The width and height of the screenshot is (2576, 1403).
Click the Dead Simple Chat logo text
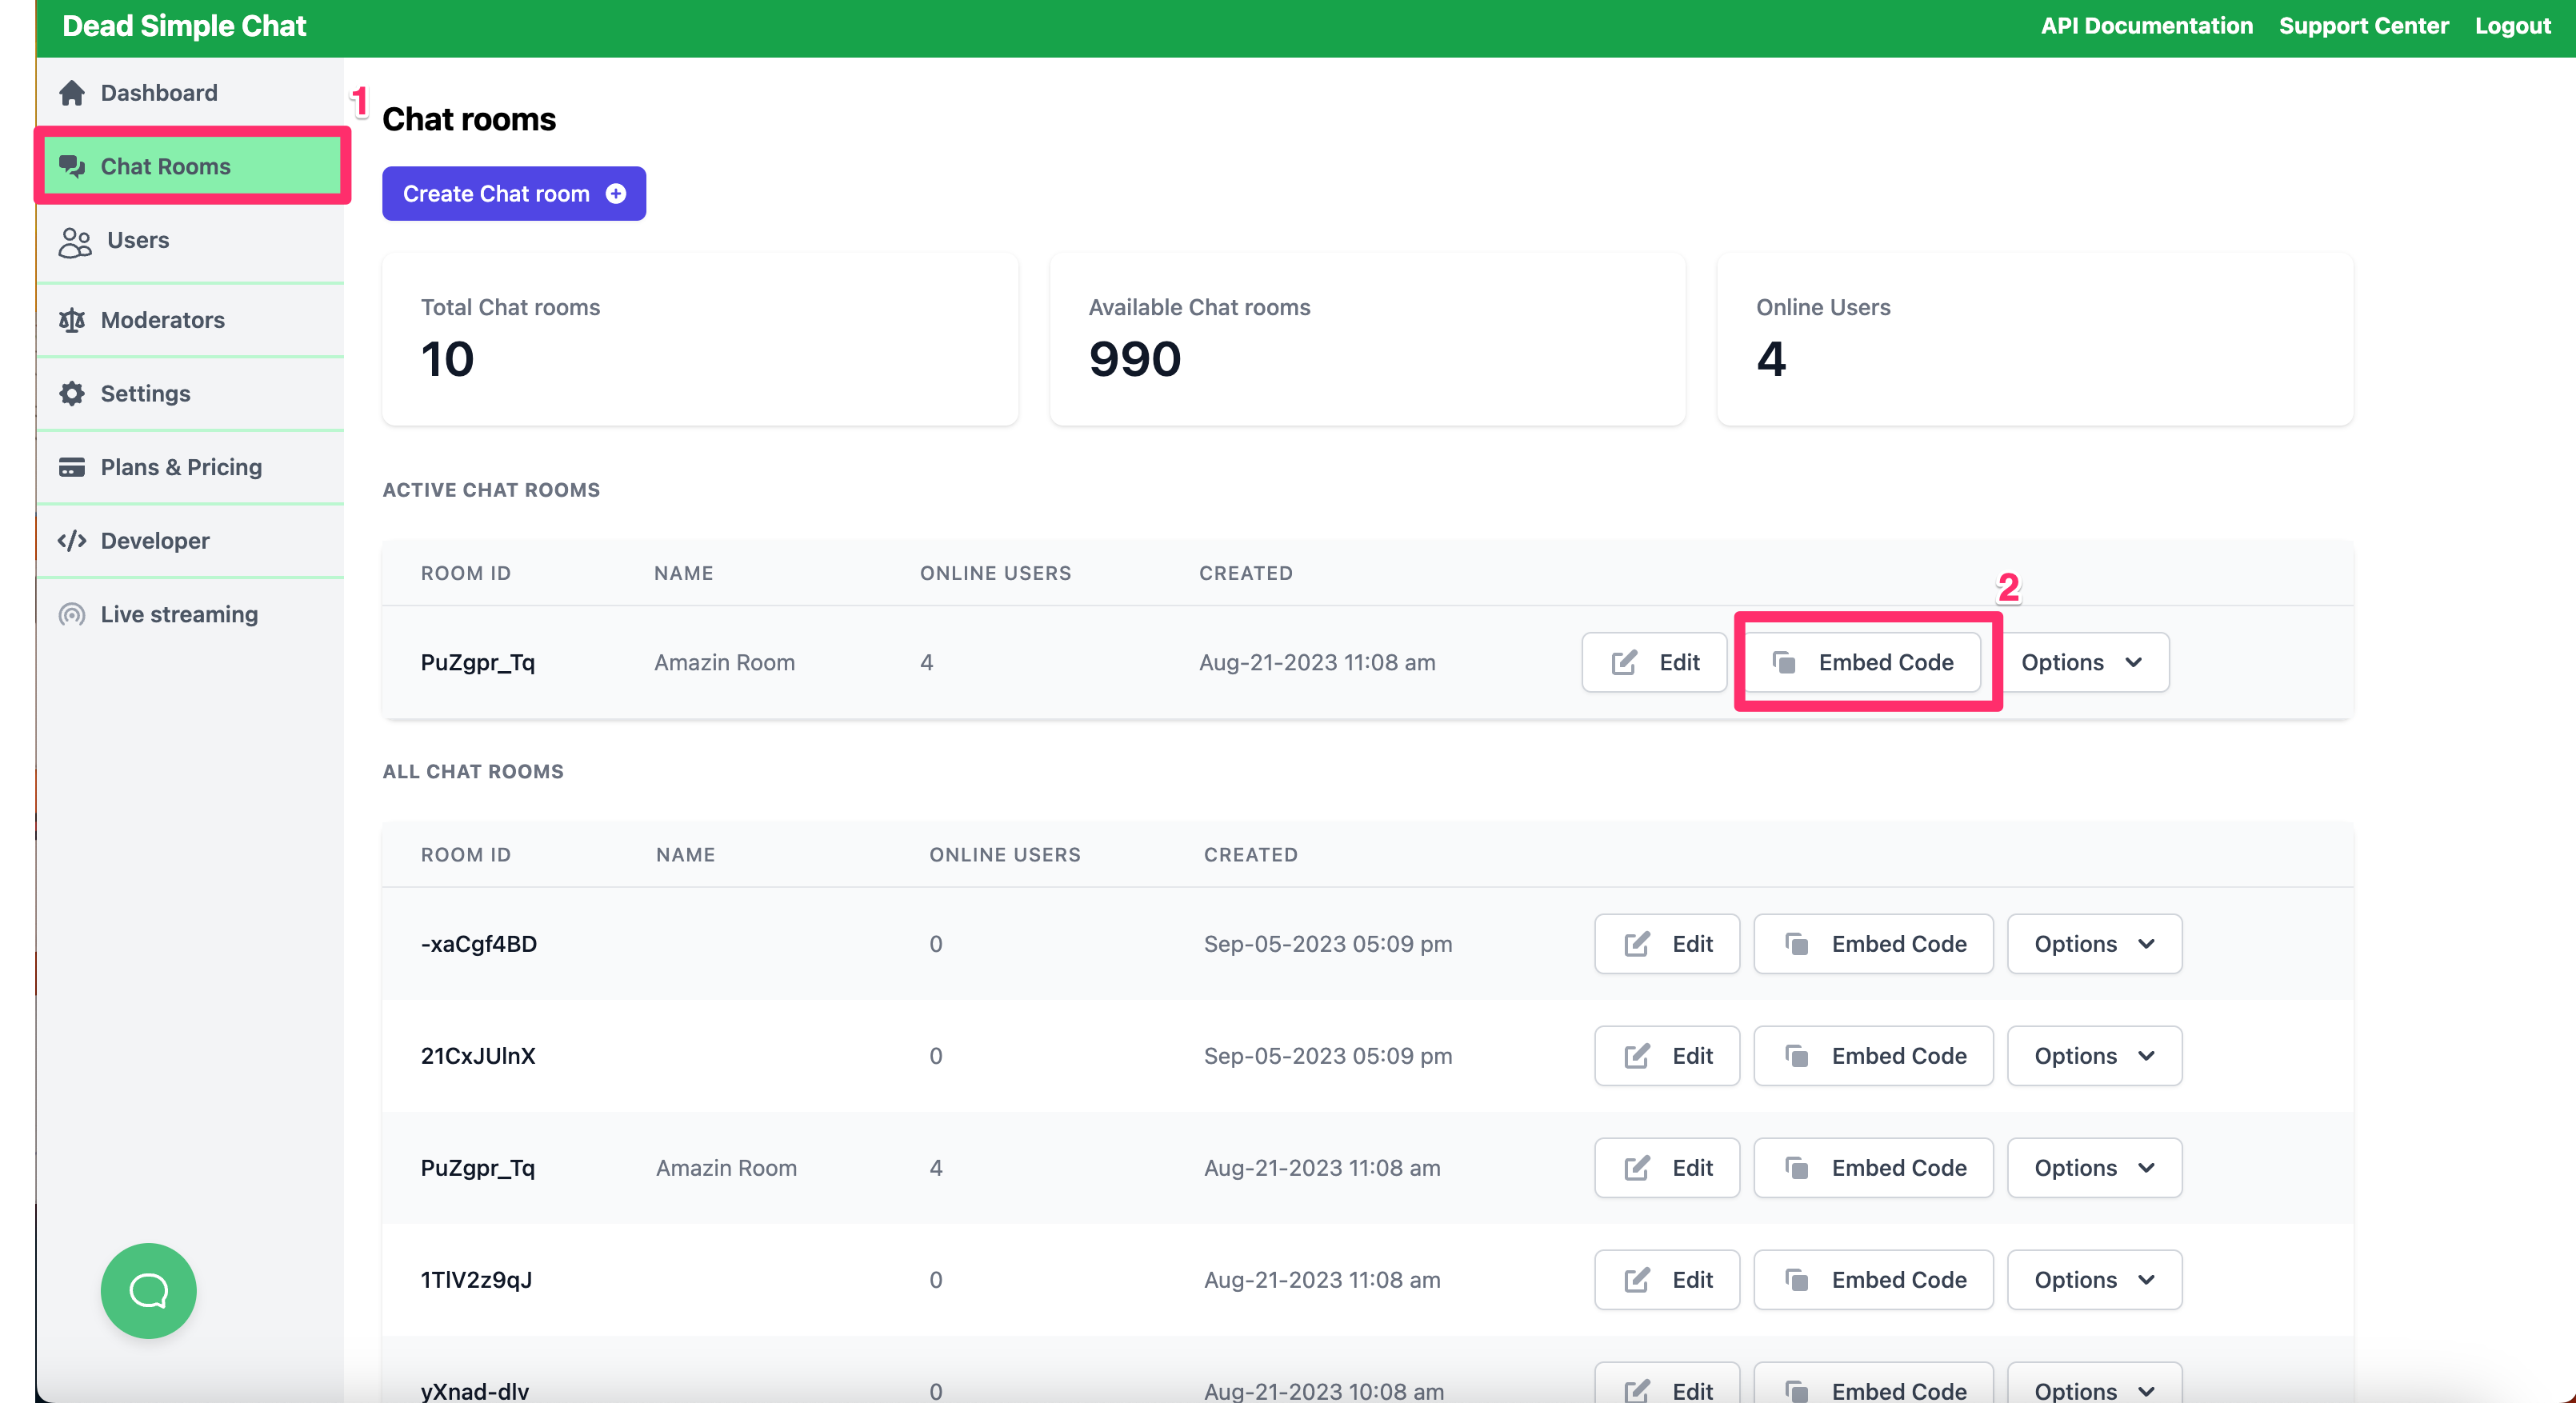[x=184, y=26]
